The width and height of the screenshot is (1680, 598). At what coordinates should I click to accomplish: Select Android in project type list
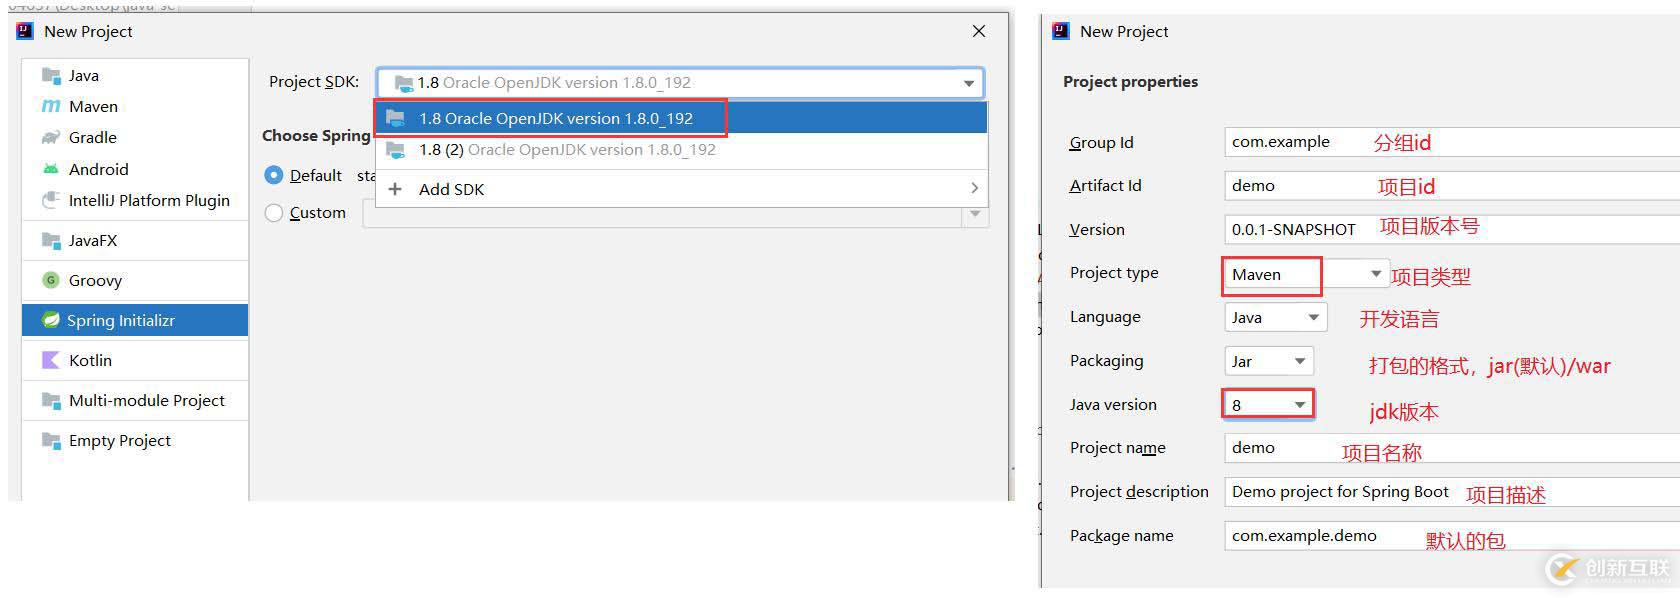135,169
